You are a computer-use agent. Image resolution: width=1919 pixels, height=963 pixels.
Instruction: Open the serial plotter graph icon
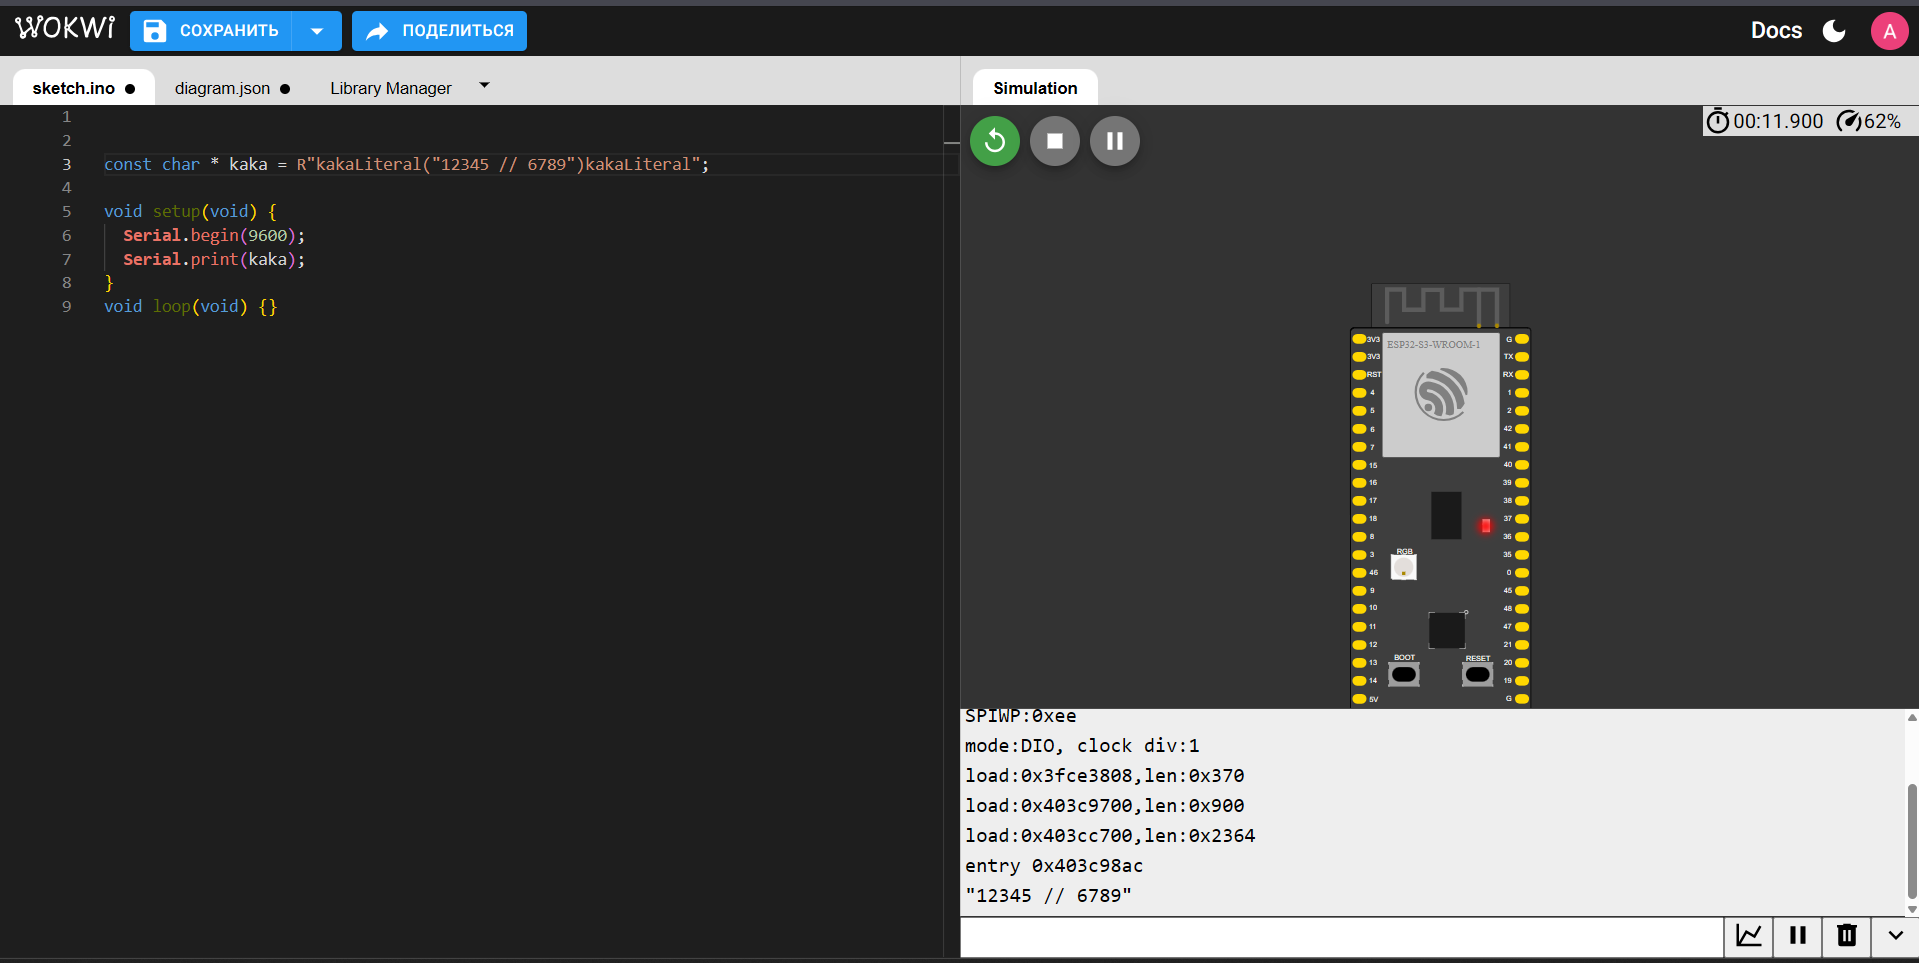tap(1749, 936)
